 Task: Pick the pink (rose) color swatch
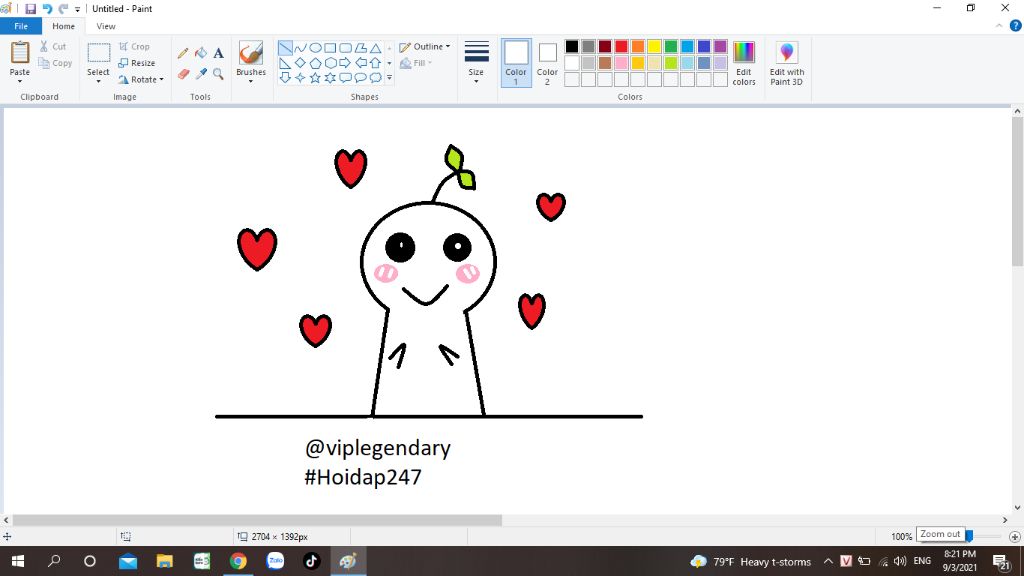(x=622, y=63)
